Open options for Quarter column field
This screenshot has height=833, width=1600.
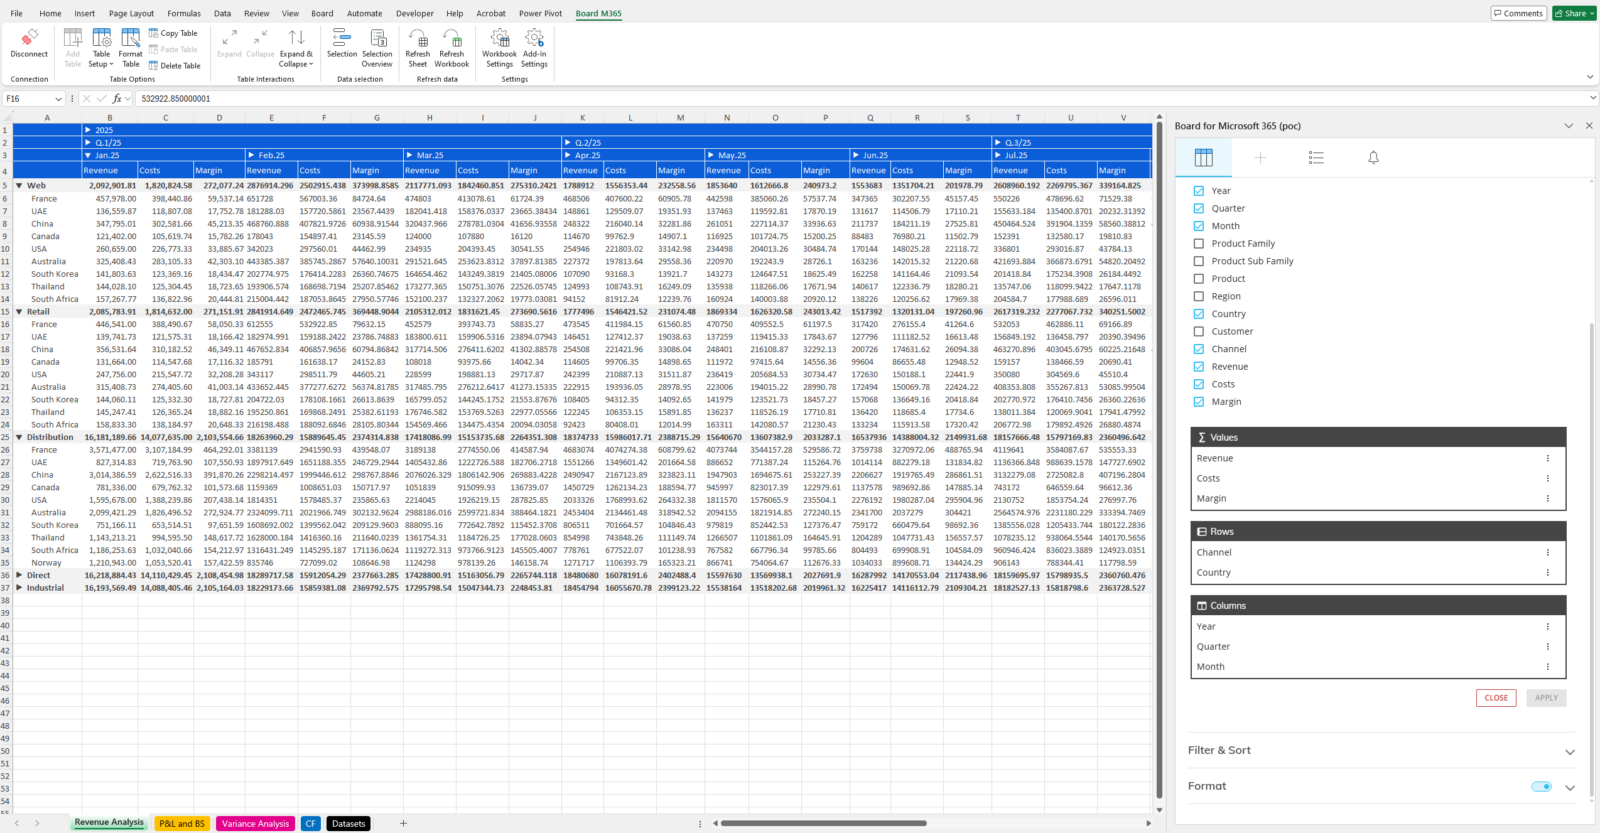[1548, 646]
